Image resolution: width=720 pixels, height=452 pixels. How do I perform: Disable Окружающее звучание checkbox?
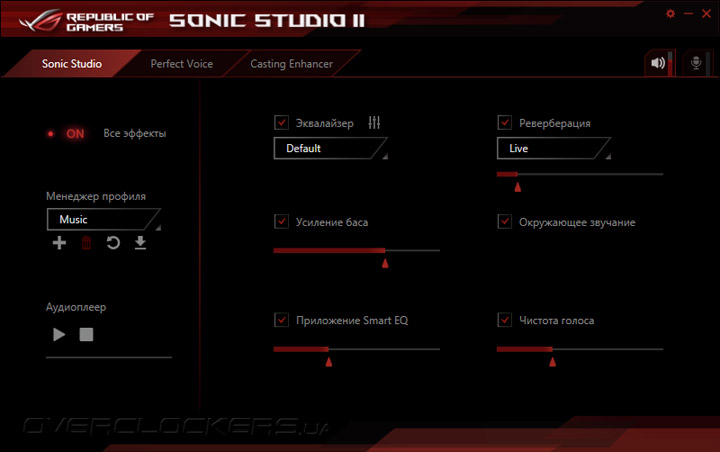pos(505,222)
